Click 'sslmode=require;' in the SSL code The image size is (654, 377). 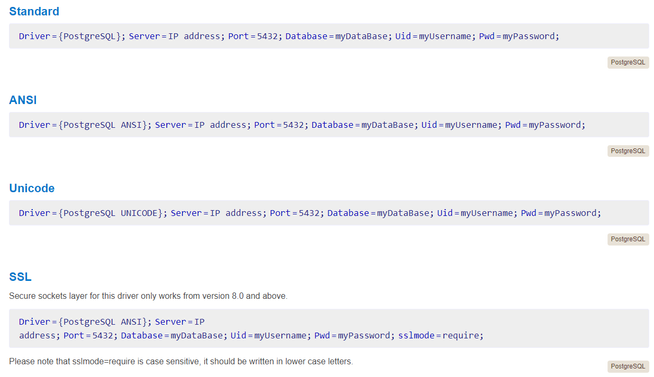pyautogui.click(x=441, y=335)
